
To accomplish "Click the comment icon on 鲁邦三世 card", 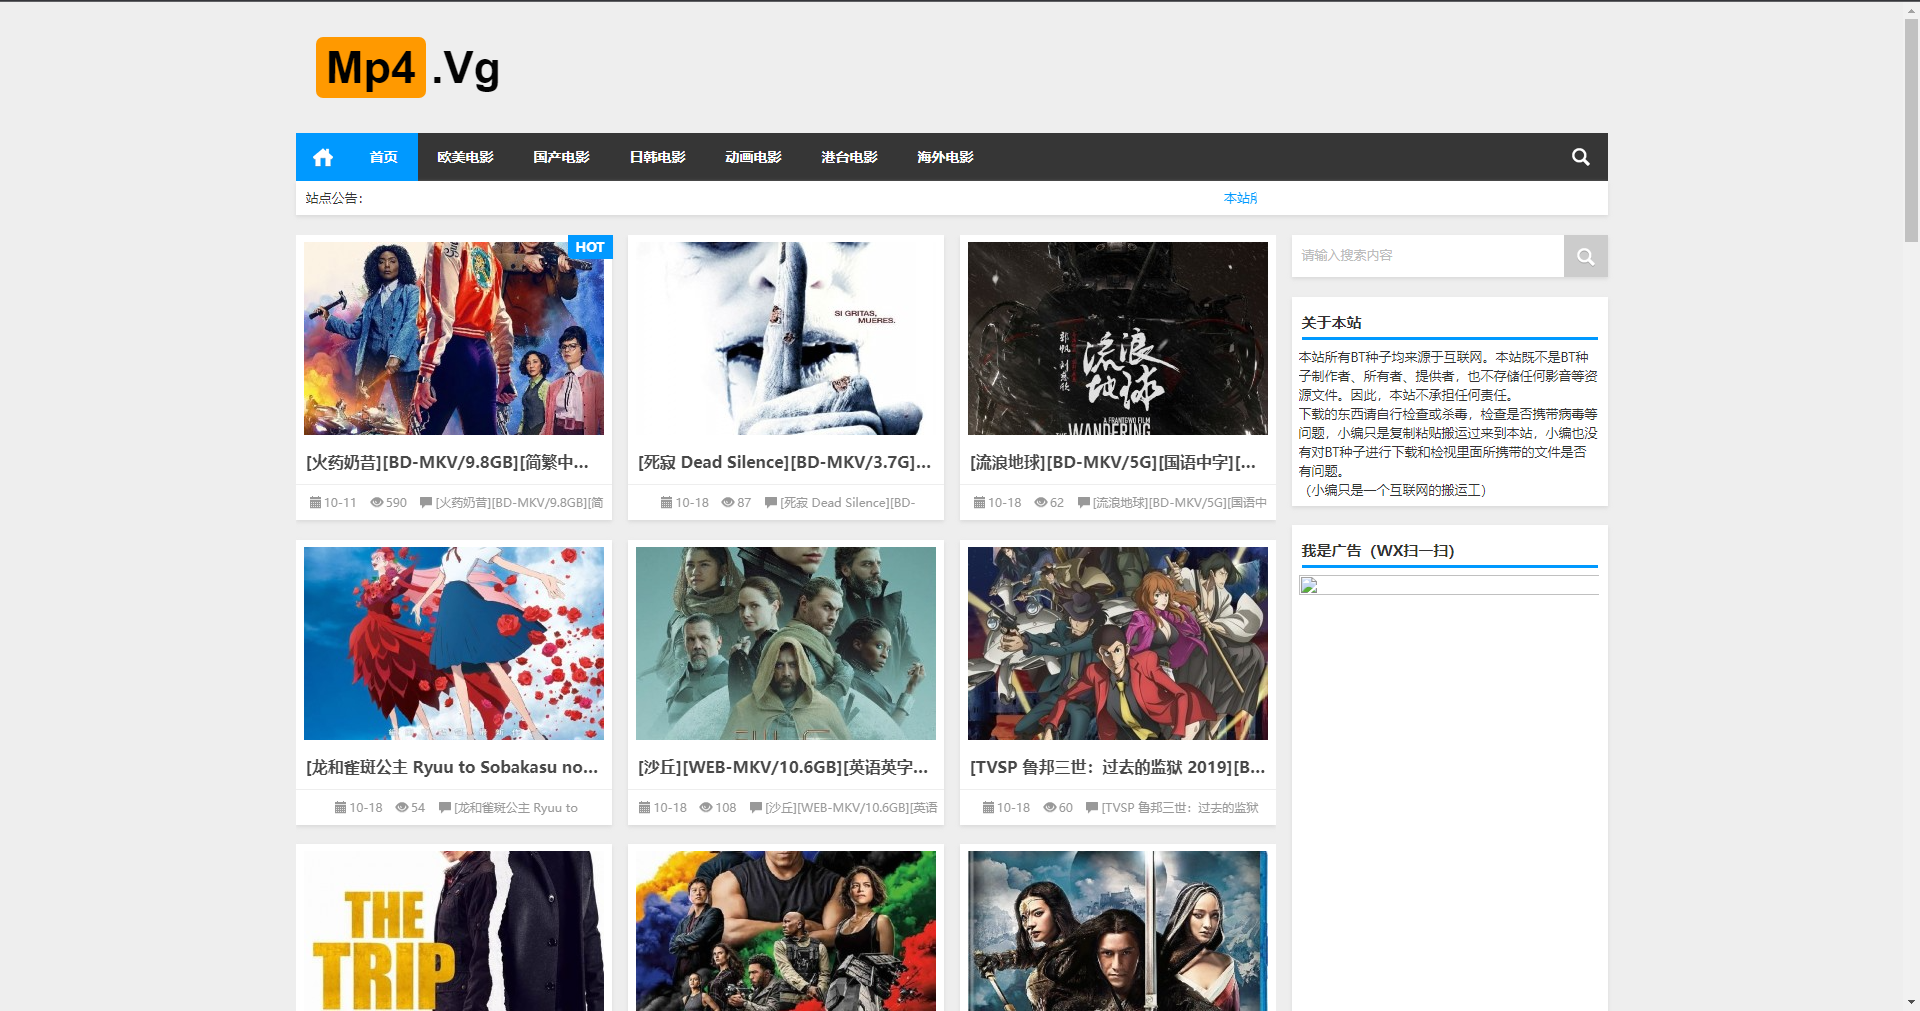I will click(x=1092, y=807).
